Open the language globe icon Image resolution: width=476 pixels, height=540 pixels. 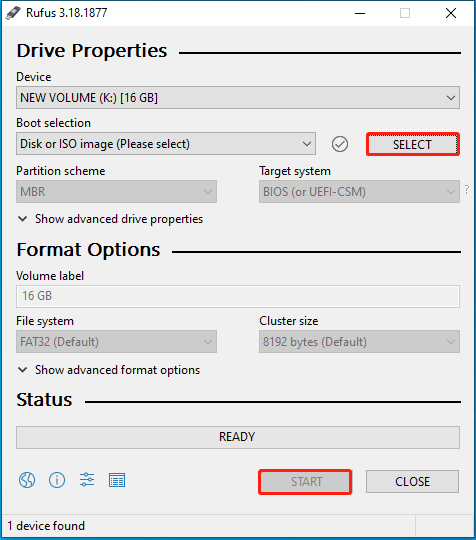pyautogui.click(x=27, y=480)
